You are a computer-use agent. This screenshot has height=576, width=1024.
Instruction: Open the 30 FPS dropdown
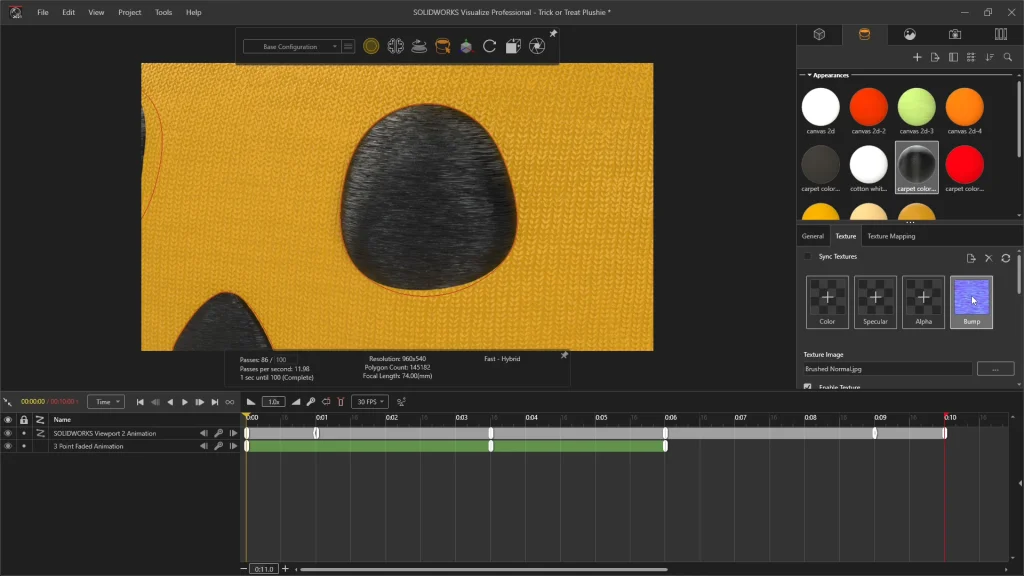click(x=369, y=402)
